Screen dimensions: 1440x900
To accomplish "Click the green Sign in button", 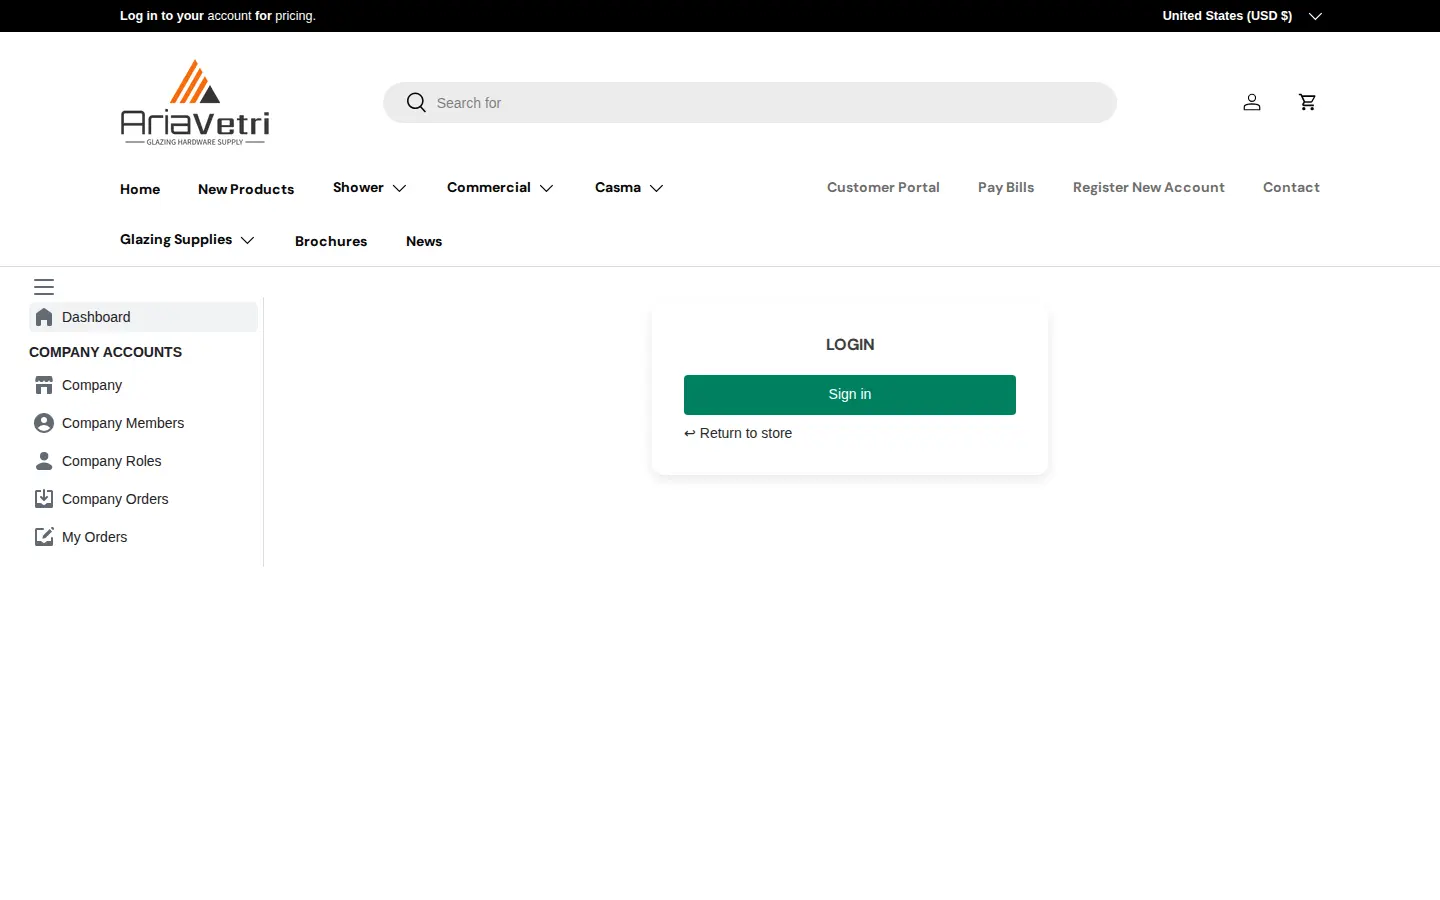I will [850, 395].
